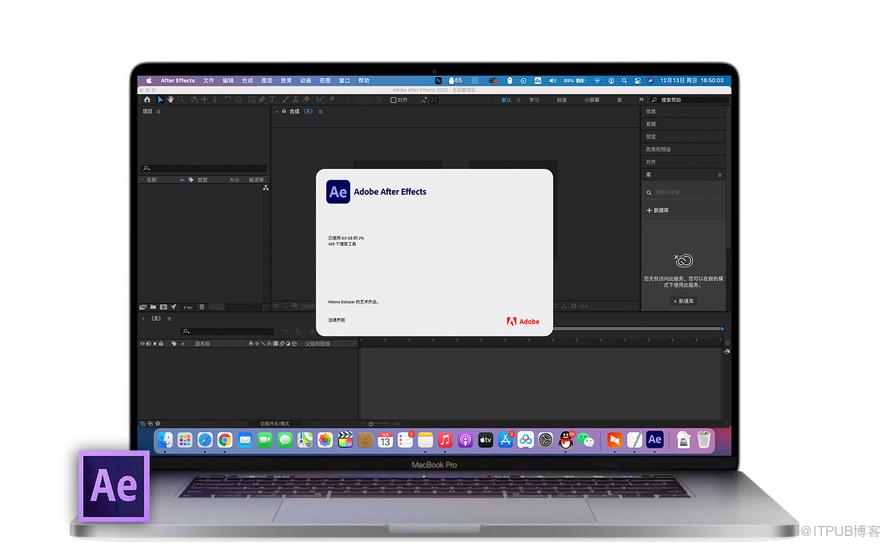Open the 音频 panel
Screen dimensions: 890x546
click(x=651, y=124)
